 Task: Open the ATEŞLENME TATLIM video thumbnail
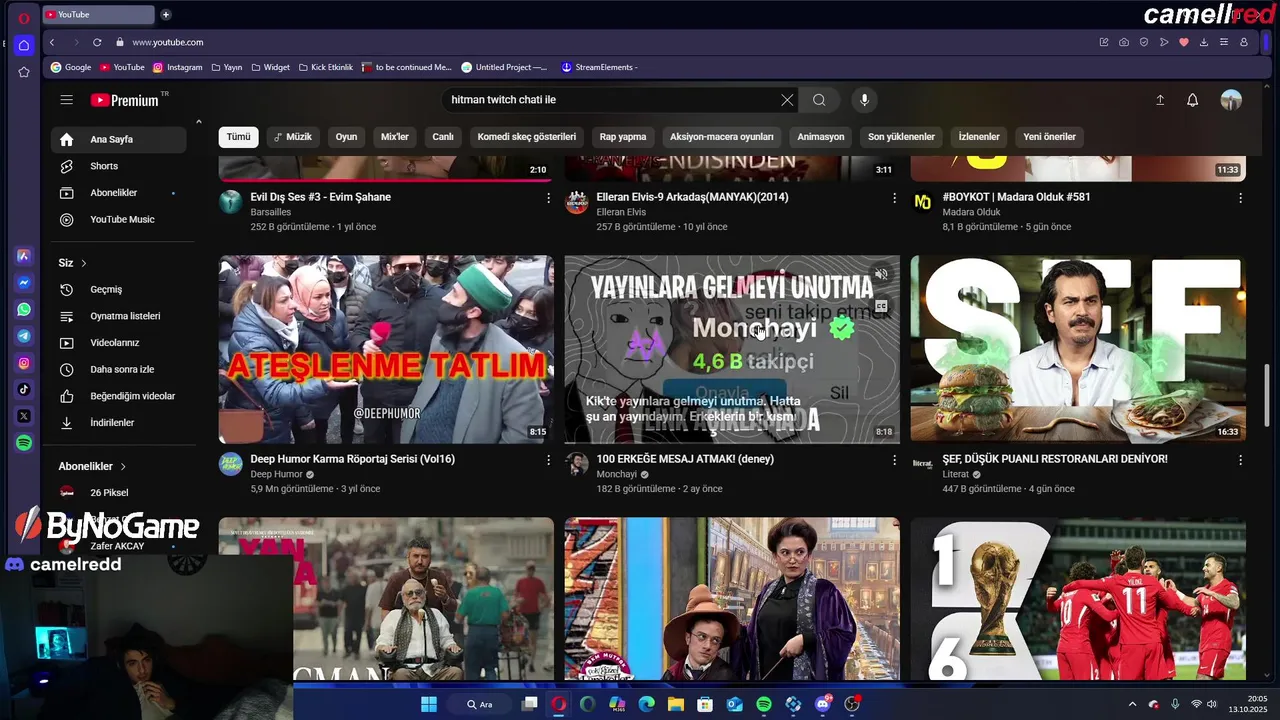(x=386, y=349)
